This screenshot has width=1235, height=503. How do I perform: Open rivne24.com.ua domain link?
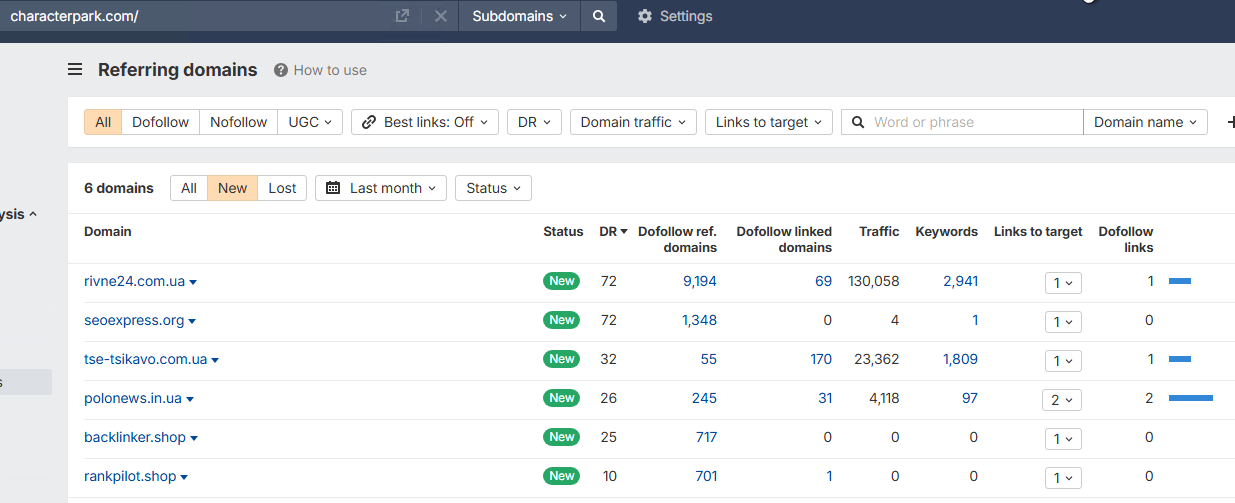[134, 281]
